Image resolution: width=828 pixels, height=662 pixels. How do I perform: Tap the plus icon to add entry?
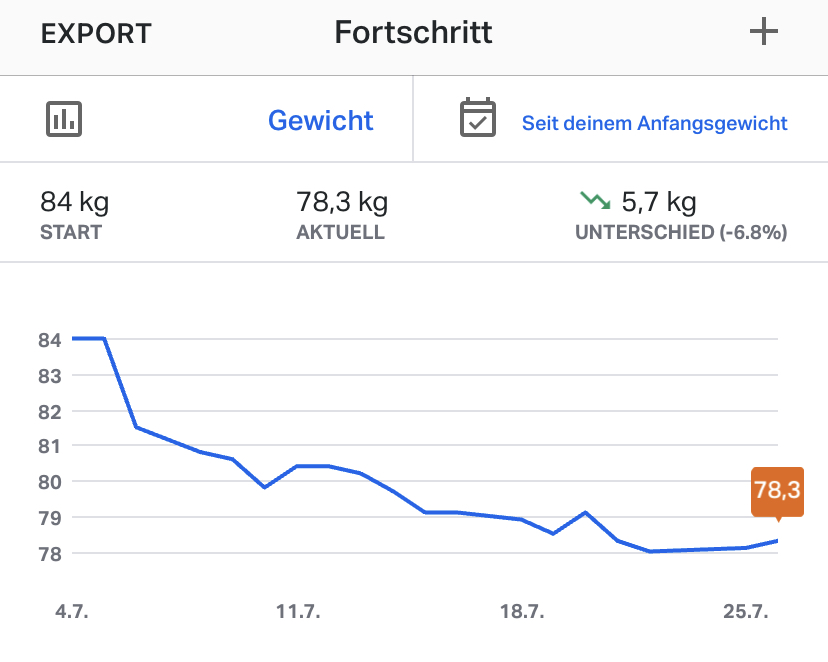click(x=764, y=32)
